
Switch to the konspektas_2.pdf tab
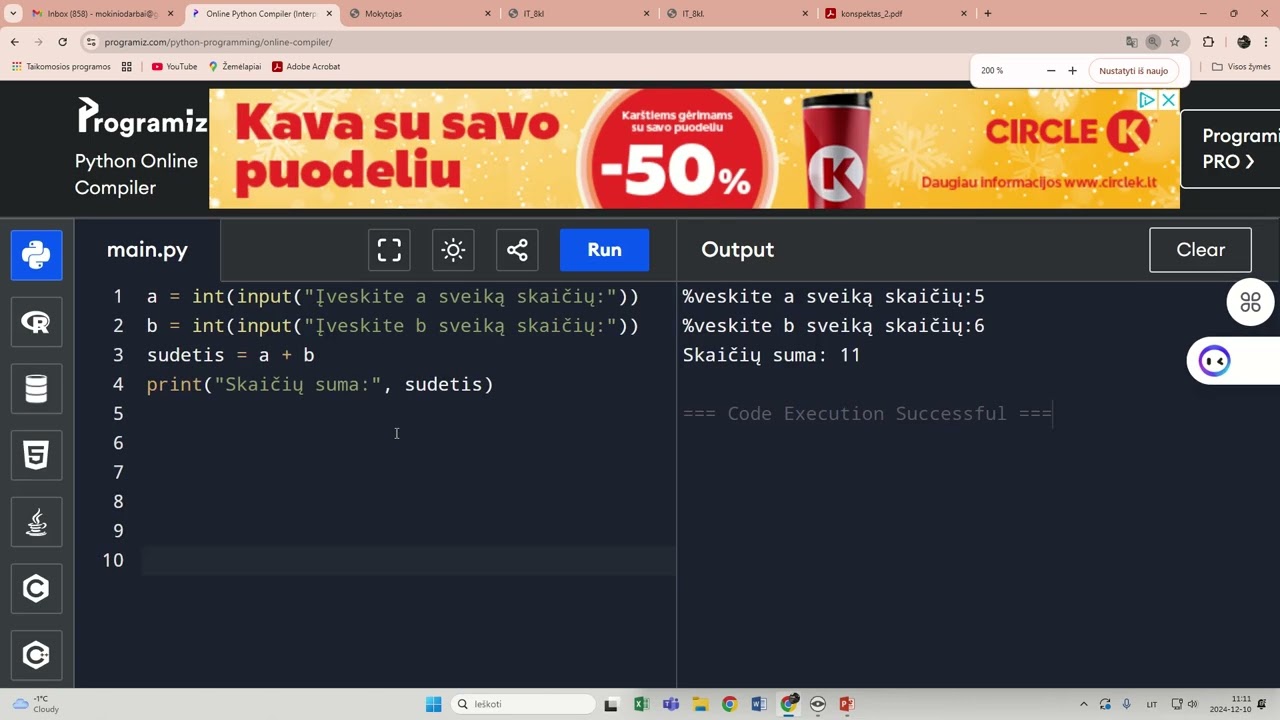pos(896,14)
